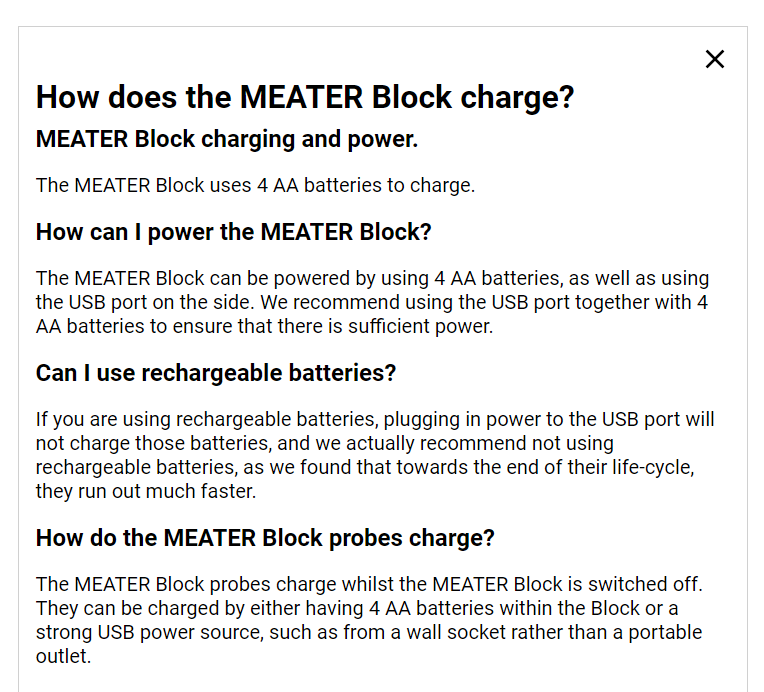Select the 'How do the MEATER Block probes charge?' heading
Image resolution: width=764 pixels, height=692 pixels.
tap(265, 538)
